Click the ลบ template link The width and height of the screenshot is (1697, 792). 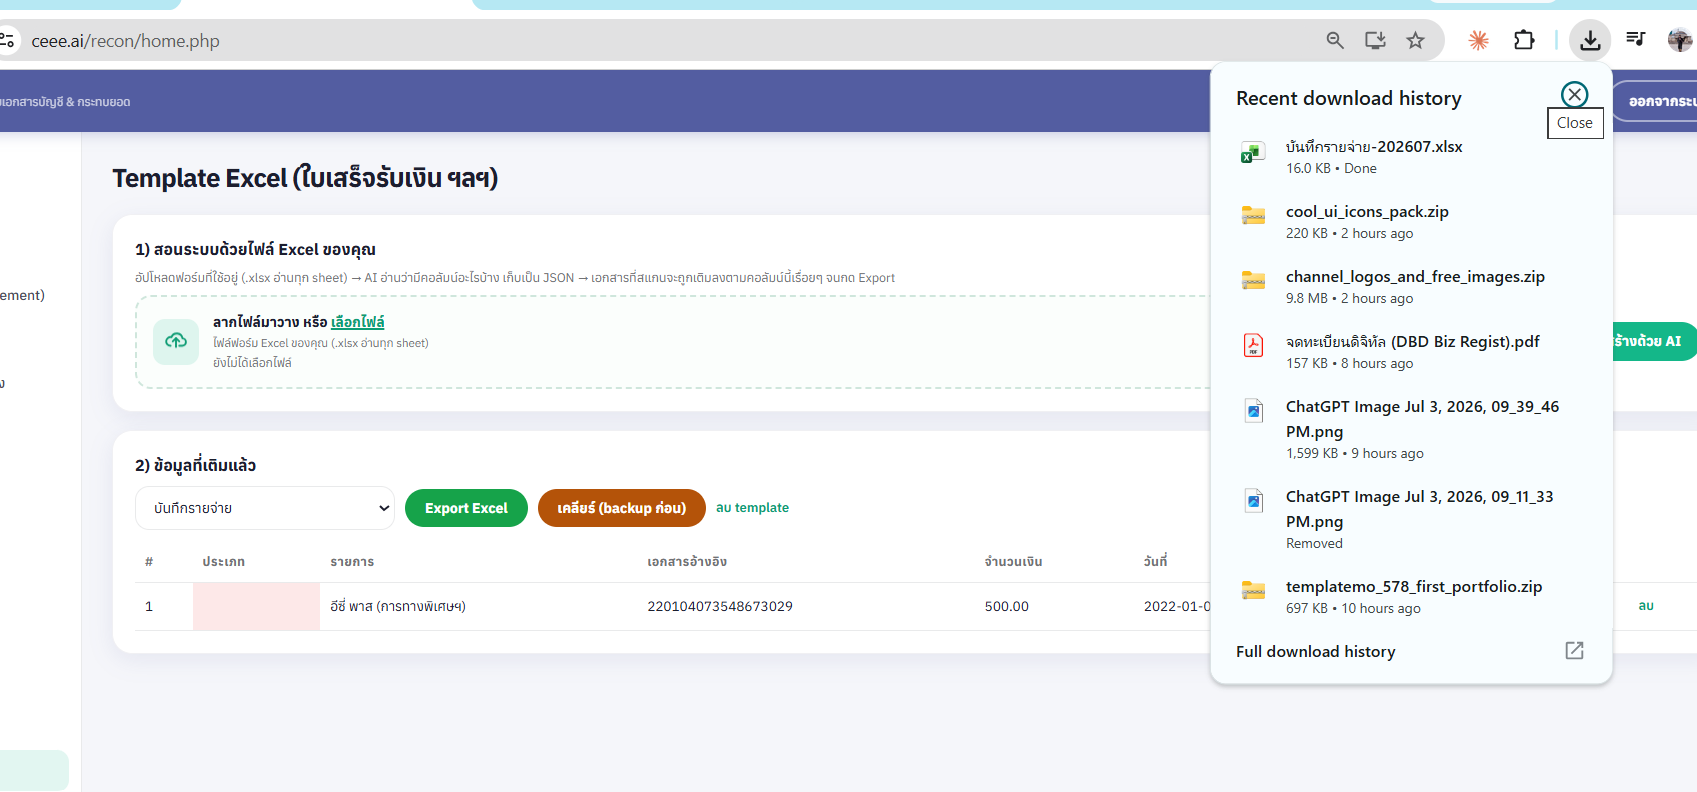(x=752, y=508)
